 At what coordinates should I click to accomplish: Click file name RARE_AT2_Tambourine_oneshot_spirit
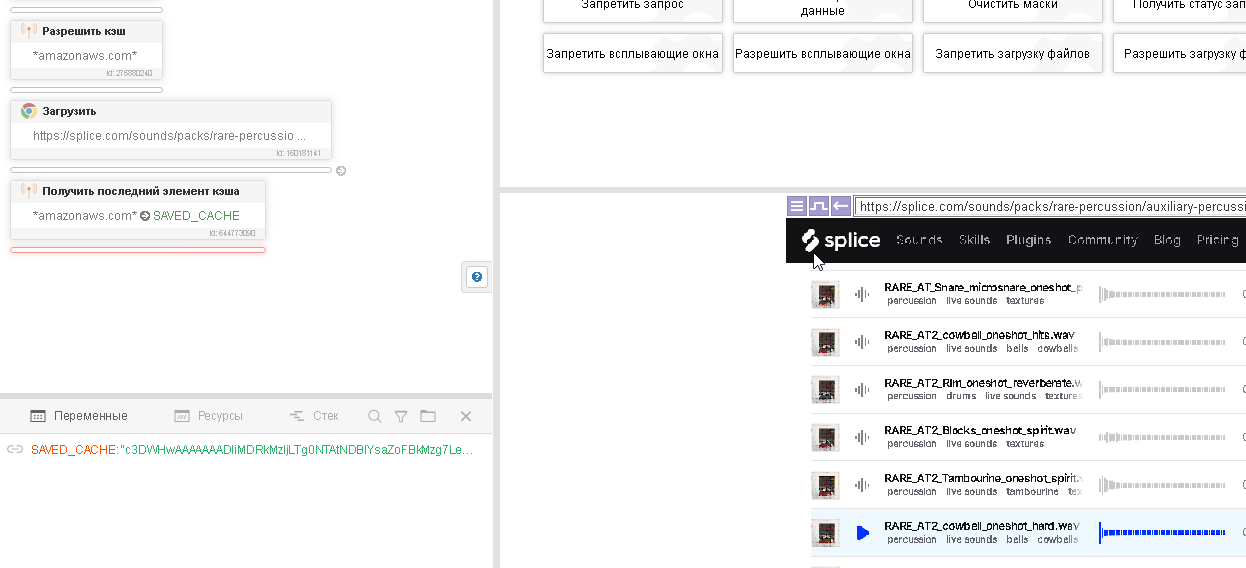point(983,478)
